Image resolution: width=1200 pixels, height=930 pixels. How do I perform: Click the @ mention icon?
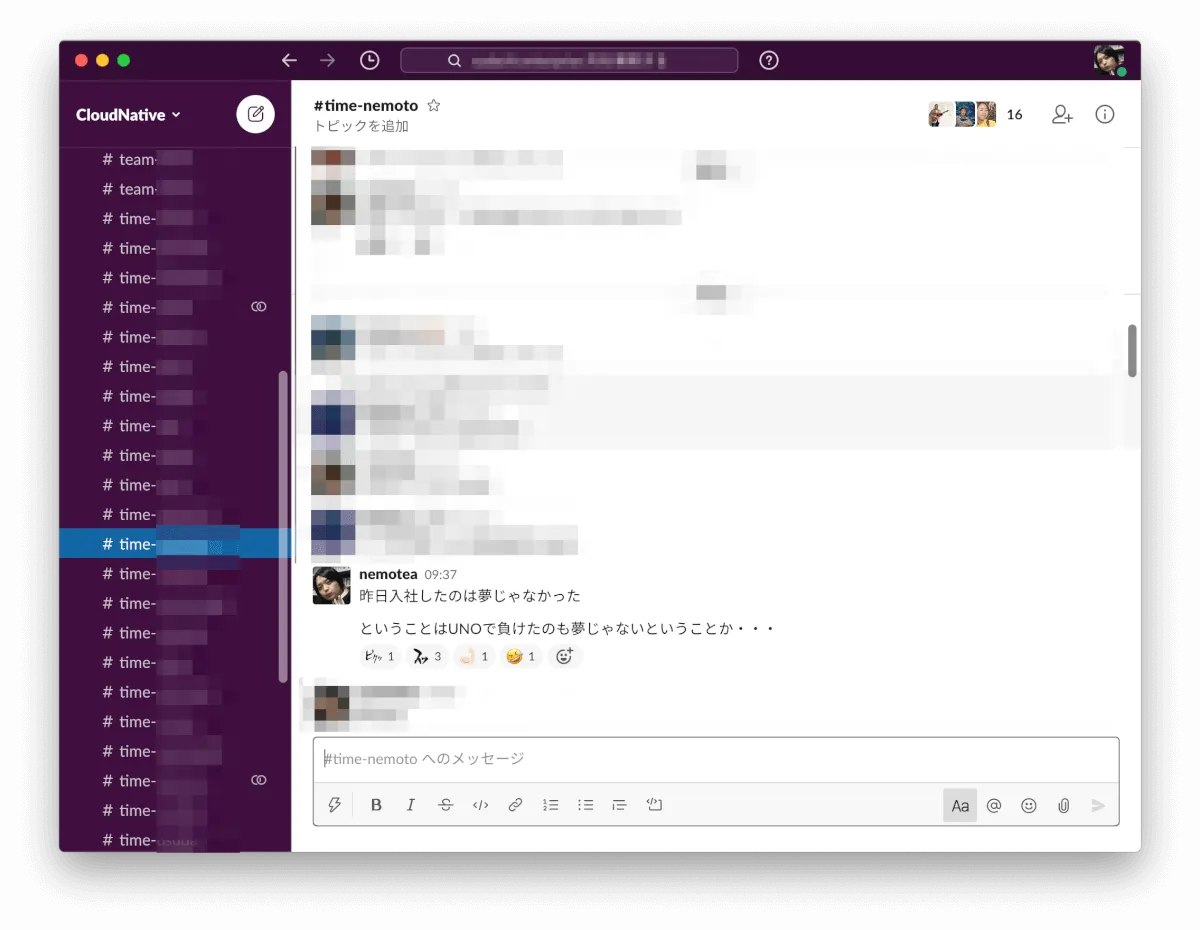994,805
